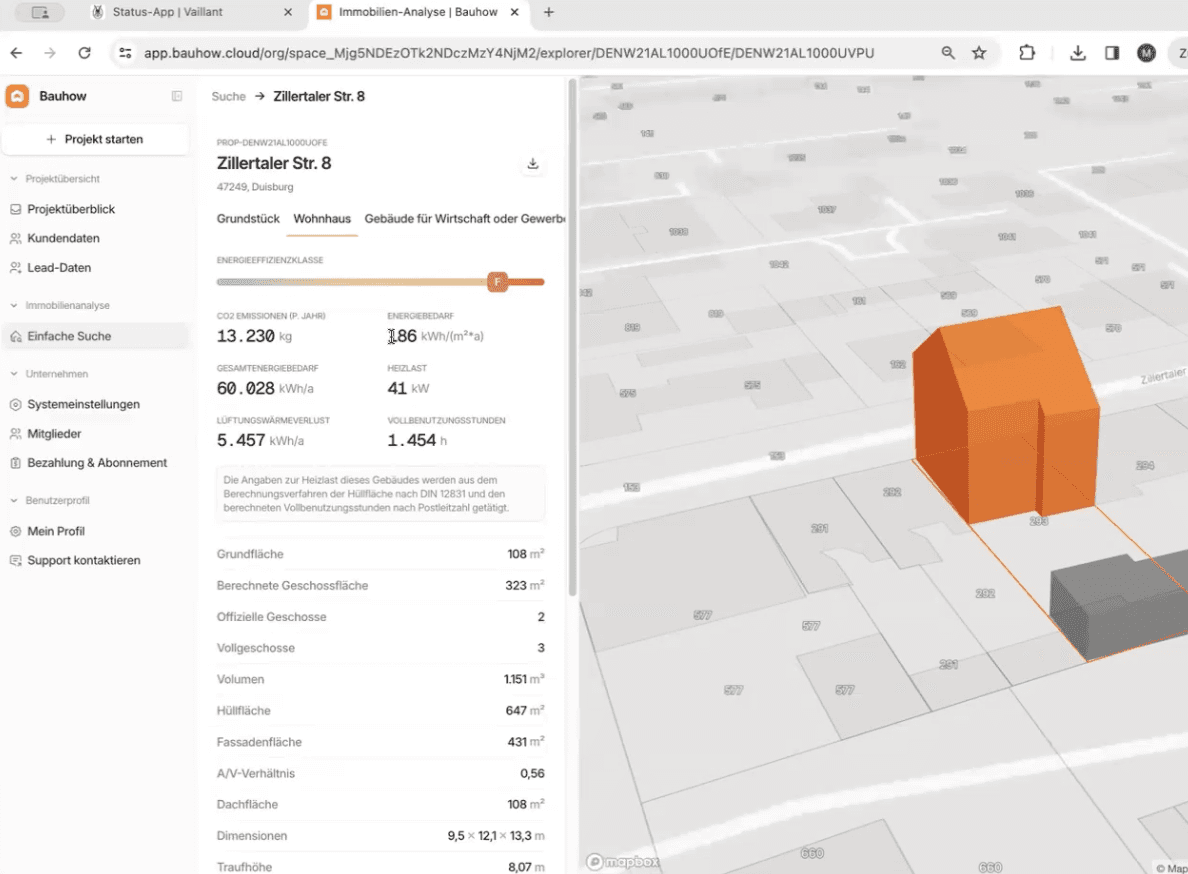Click Gesamtenergiebedarf value 60.028 kWh/a

point(264,389)
